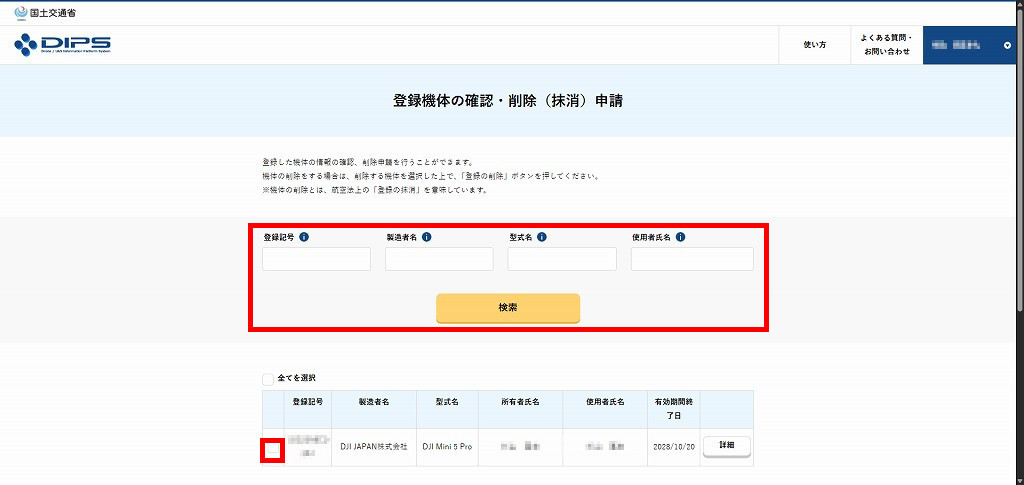Click the 国土交通省 ministry logo
Screen dimensions: 1024x485
click(45, 12)
